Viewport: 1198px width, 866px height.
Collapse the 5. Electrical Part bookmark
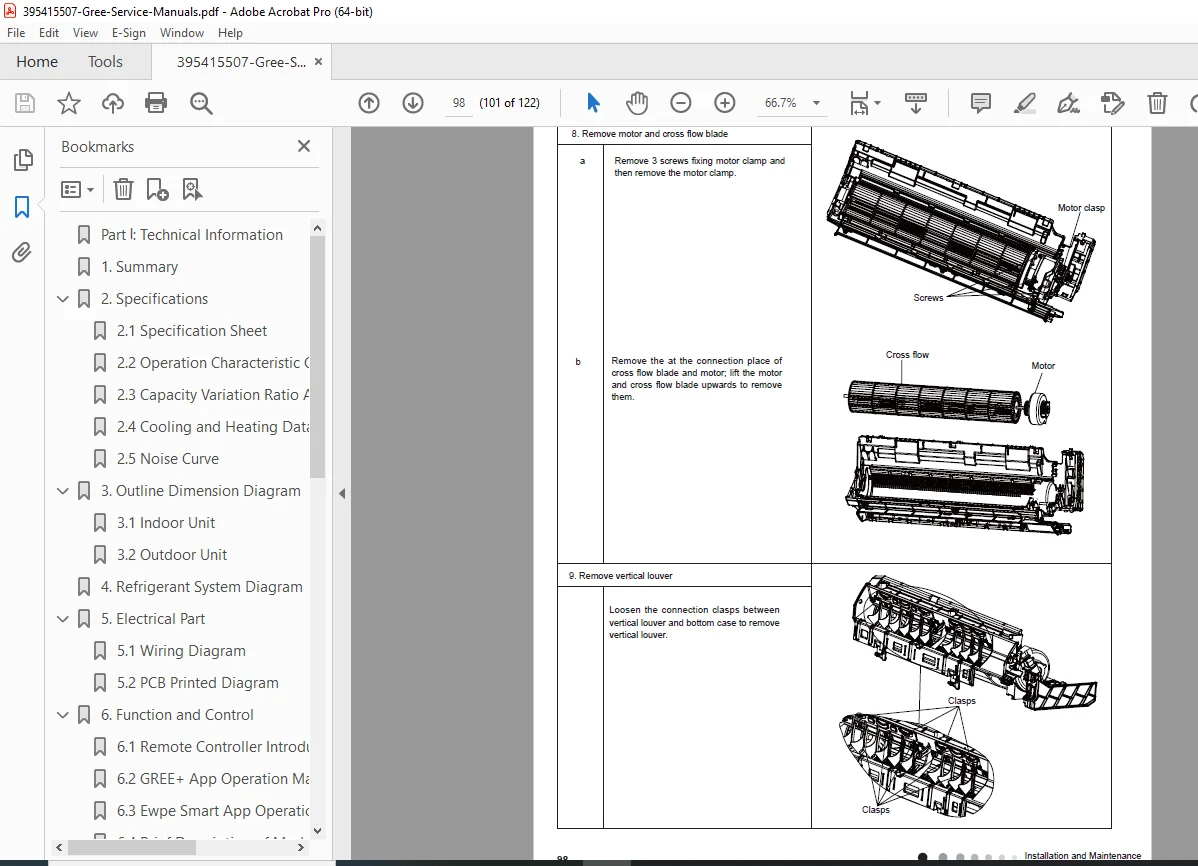pos(63,619)
